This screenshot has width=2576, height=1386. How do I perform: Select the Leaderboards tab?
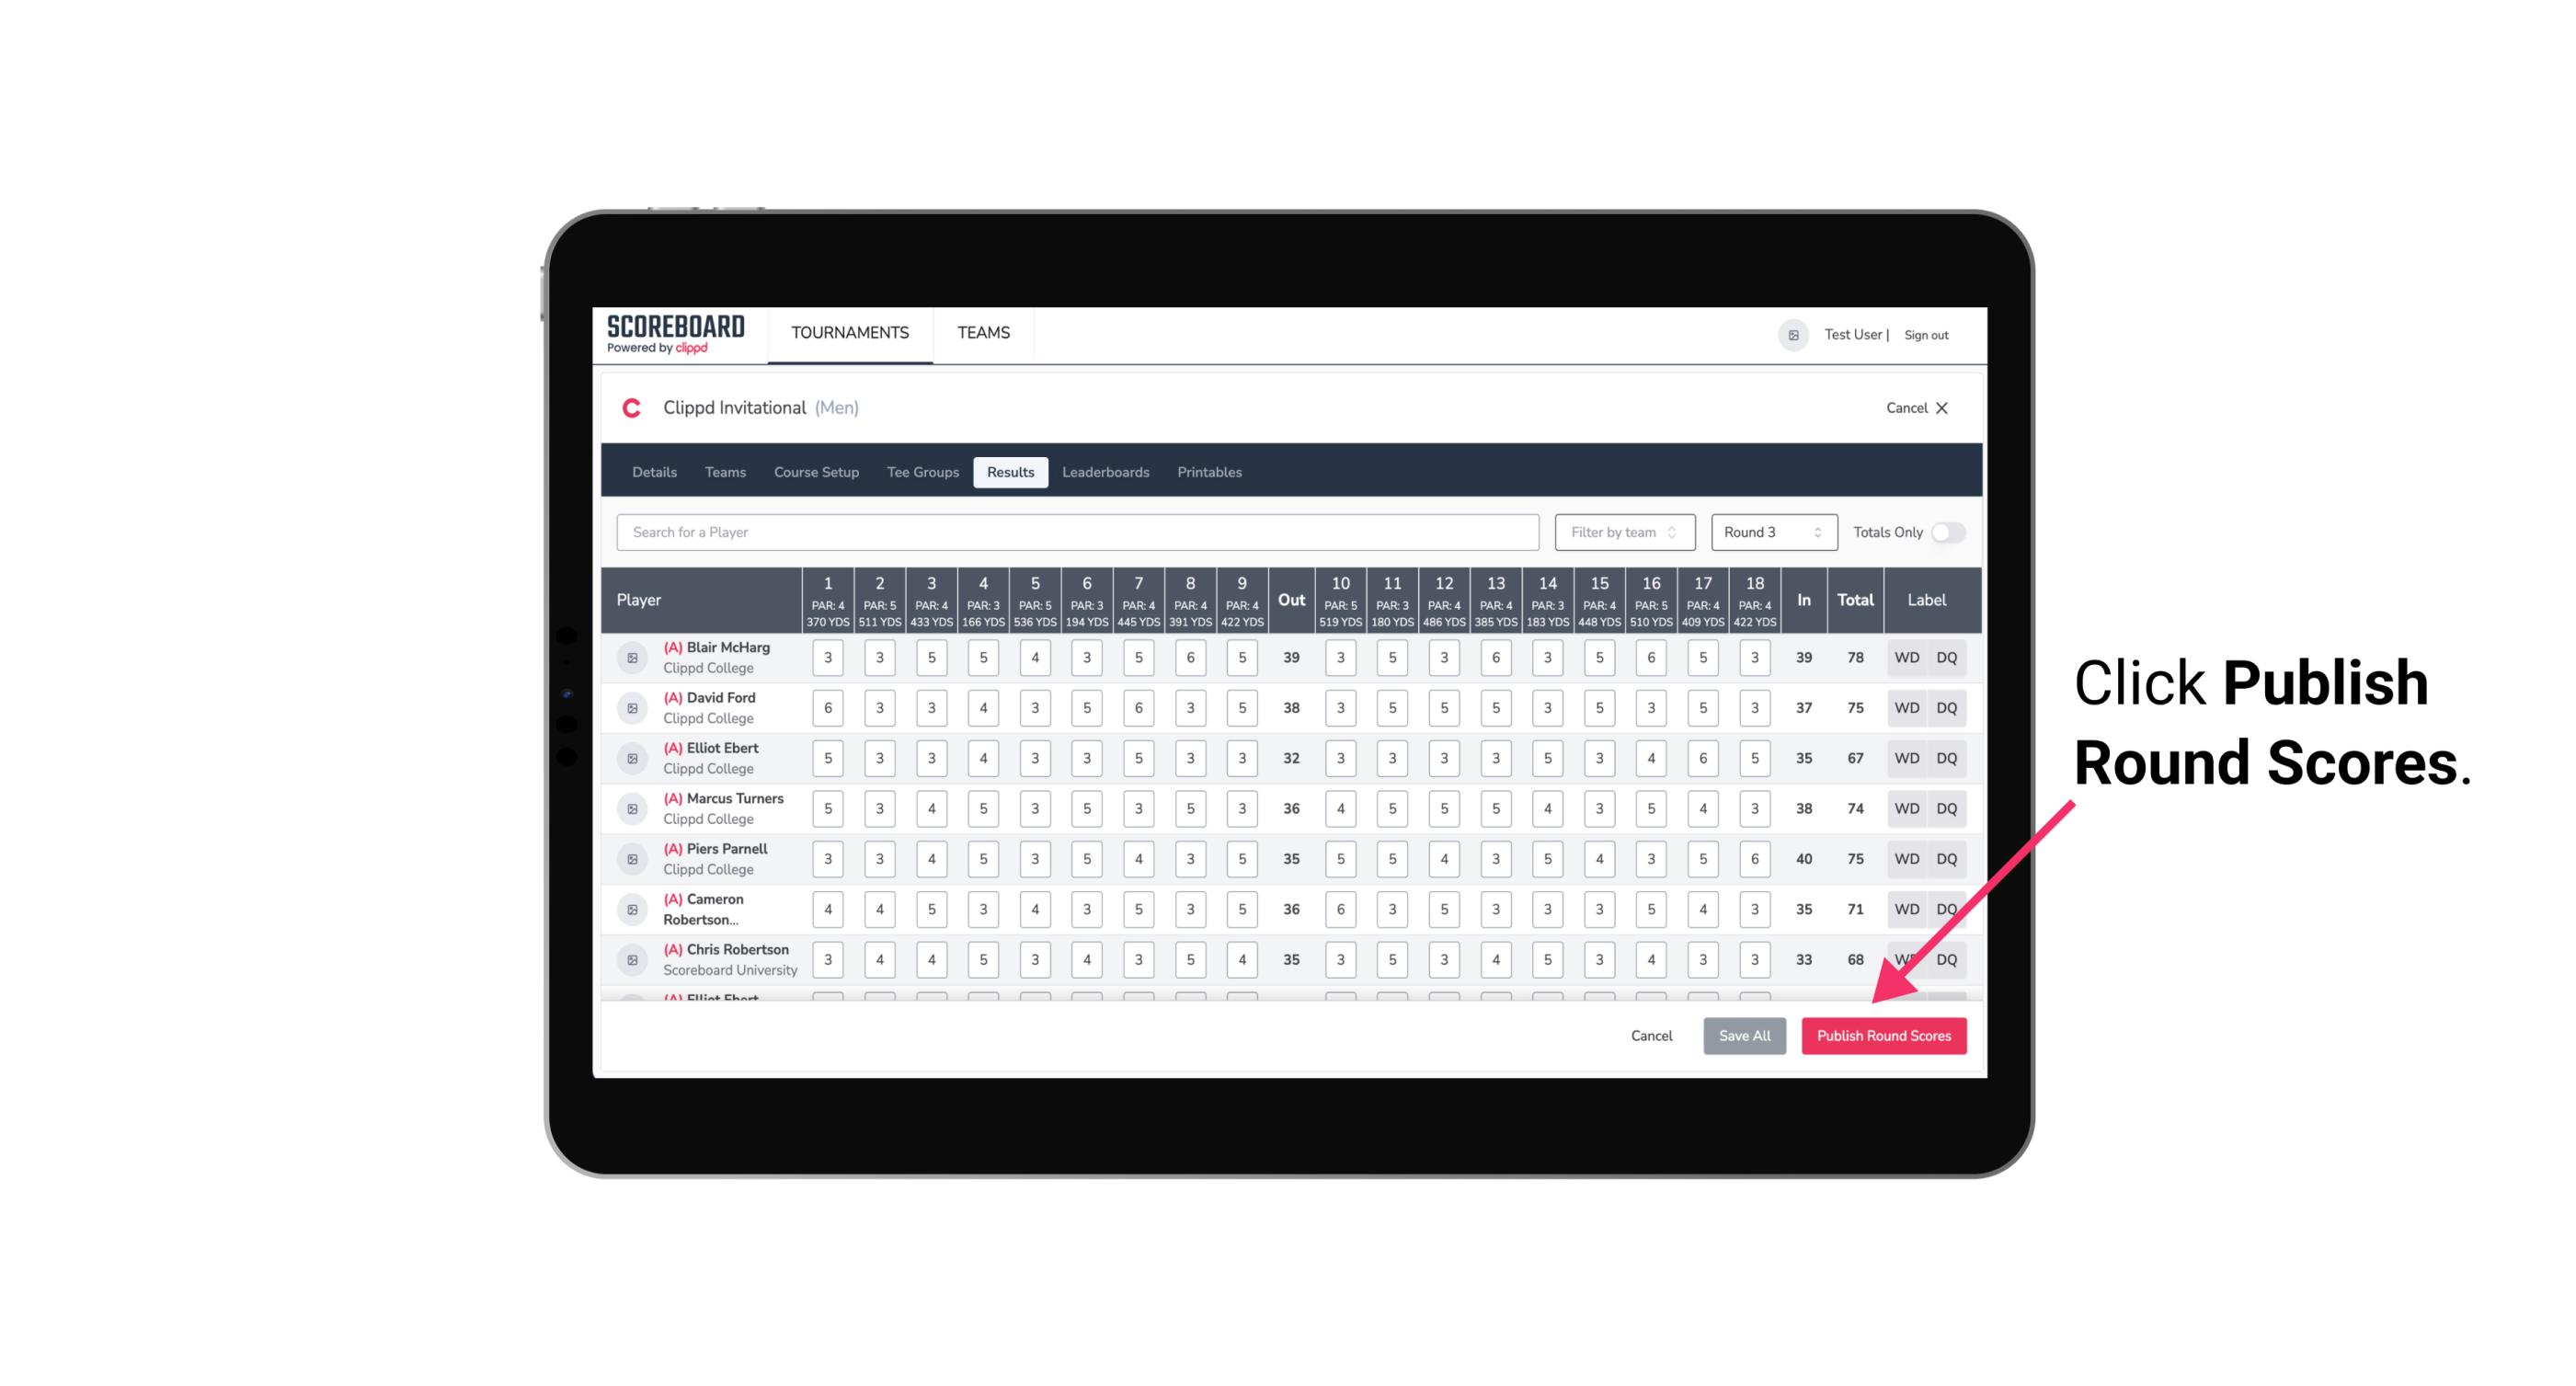point(1104,473)
